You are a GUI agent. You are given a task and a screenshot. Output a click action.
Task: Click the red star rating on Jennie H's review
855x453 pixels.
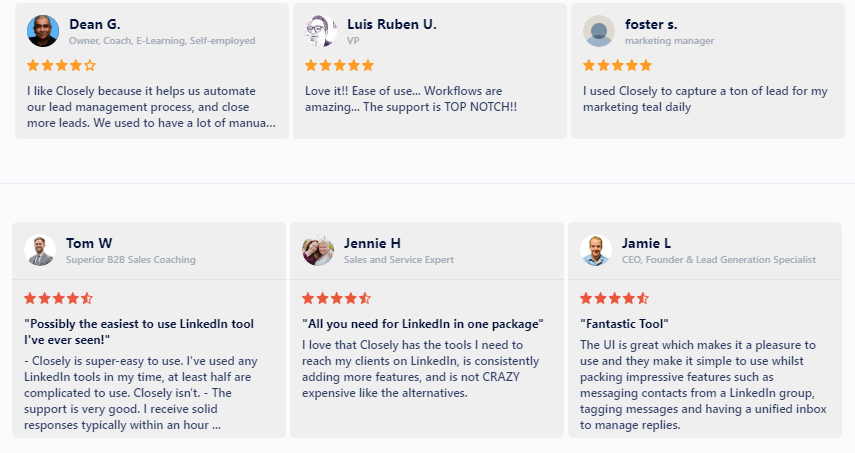point(337,298)
